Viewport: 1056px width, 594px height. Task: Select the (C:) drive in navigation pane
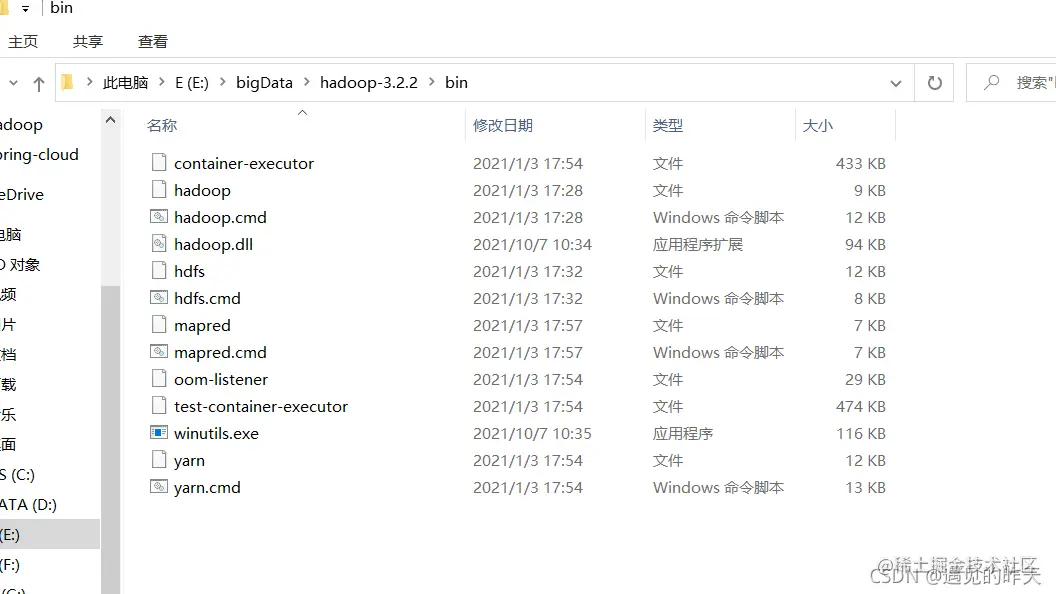pyautogui.click(x=18, y=475)
